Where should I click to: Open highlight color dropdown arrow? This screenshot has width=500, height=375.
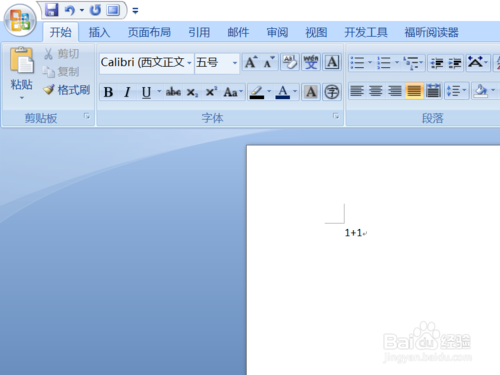269,91
